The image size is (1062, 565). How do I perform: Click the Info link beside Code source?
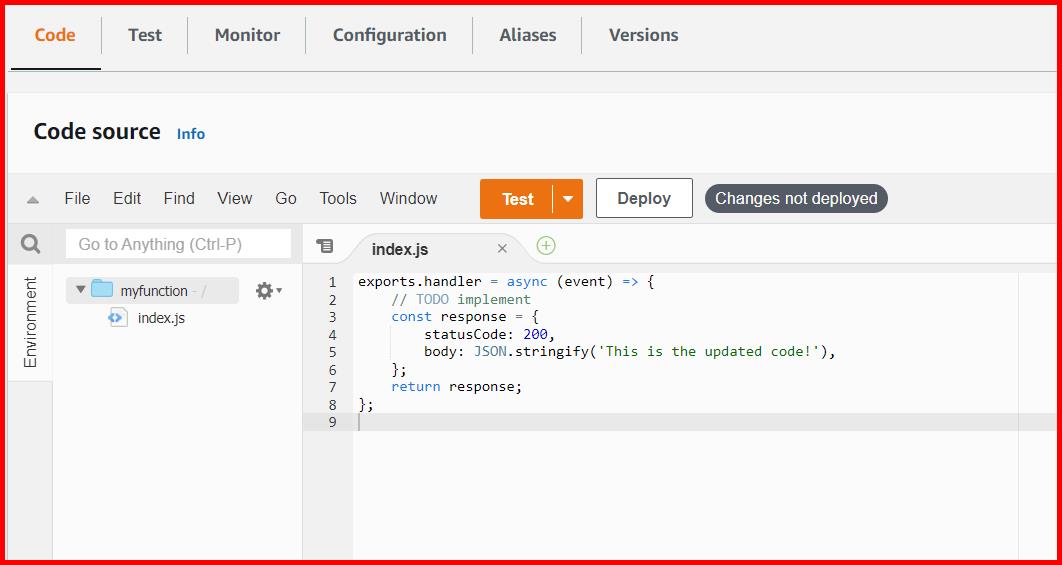pyautogui.click(x=191, y=134)
